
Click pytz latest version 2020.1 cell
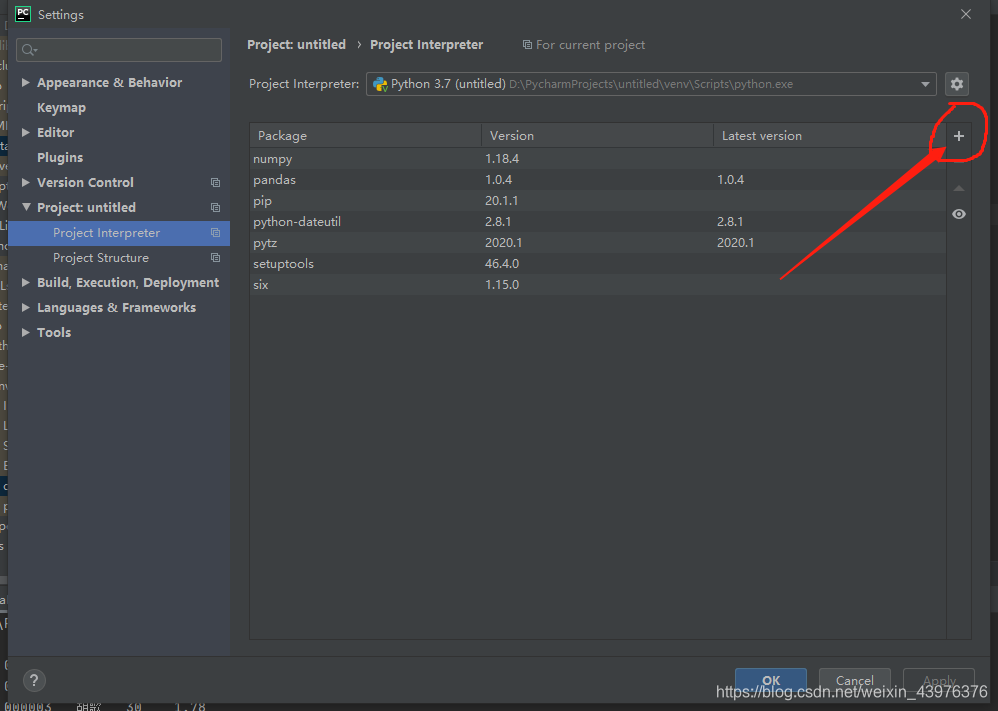[x=735, y=243]
